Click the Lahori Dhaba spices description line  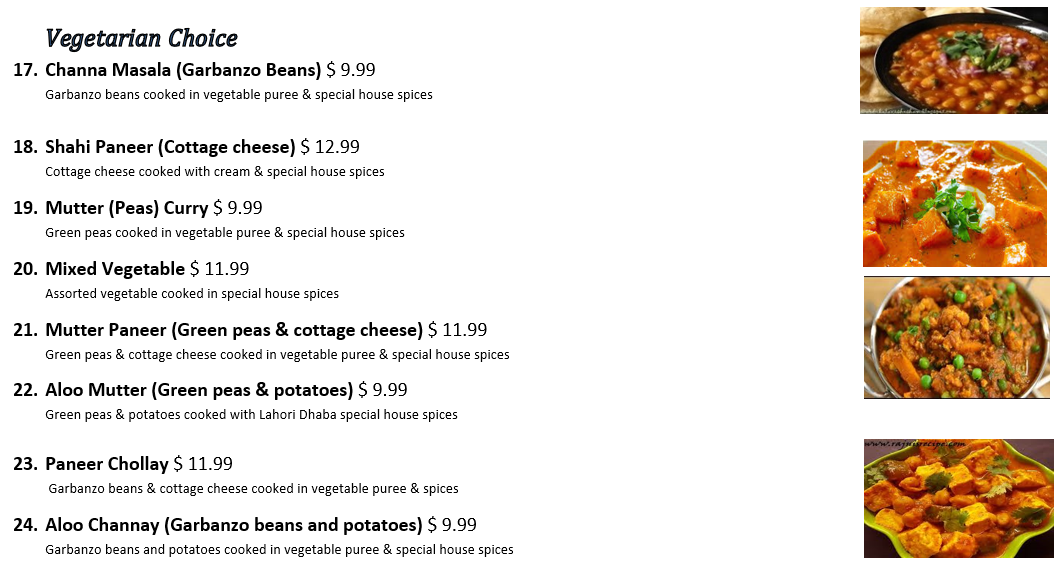[251, 415]
